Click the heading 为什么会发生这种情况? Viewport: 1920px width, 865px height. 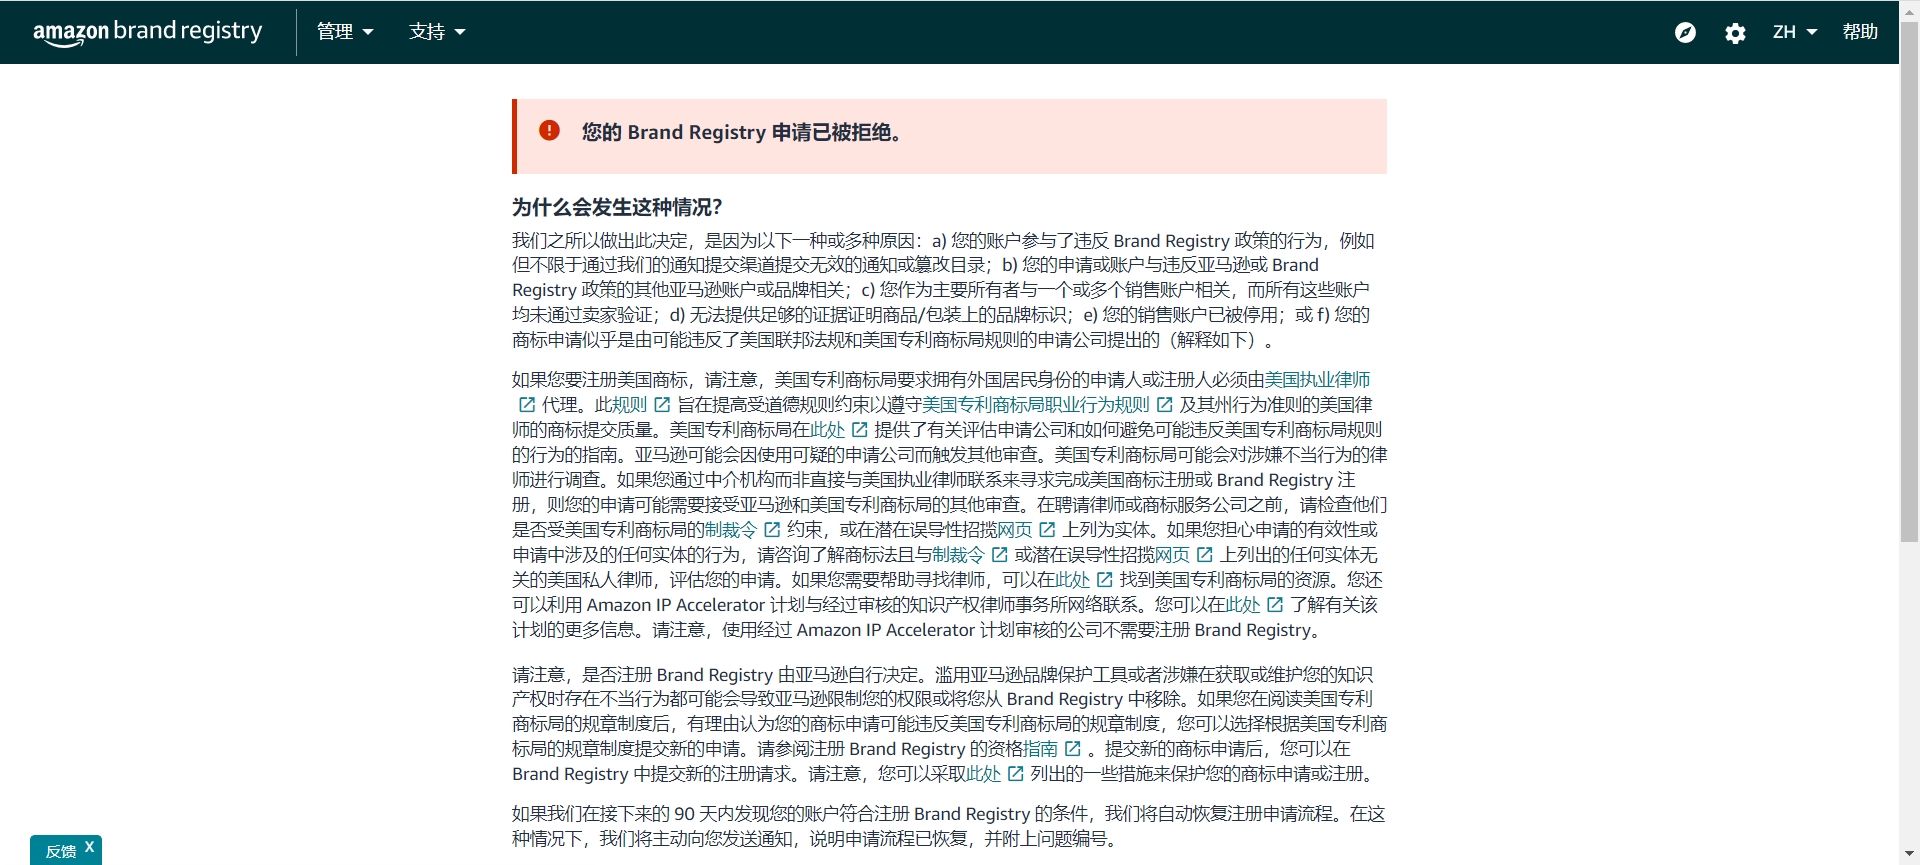(x=617, y=207)
